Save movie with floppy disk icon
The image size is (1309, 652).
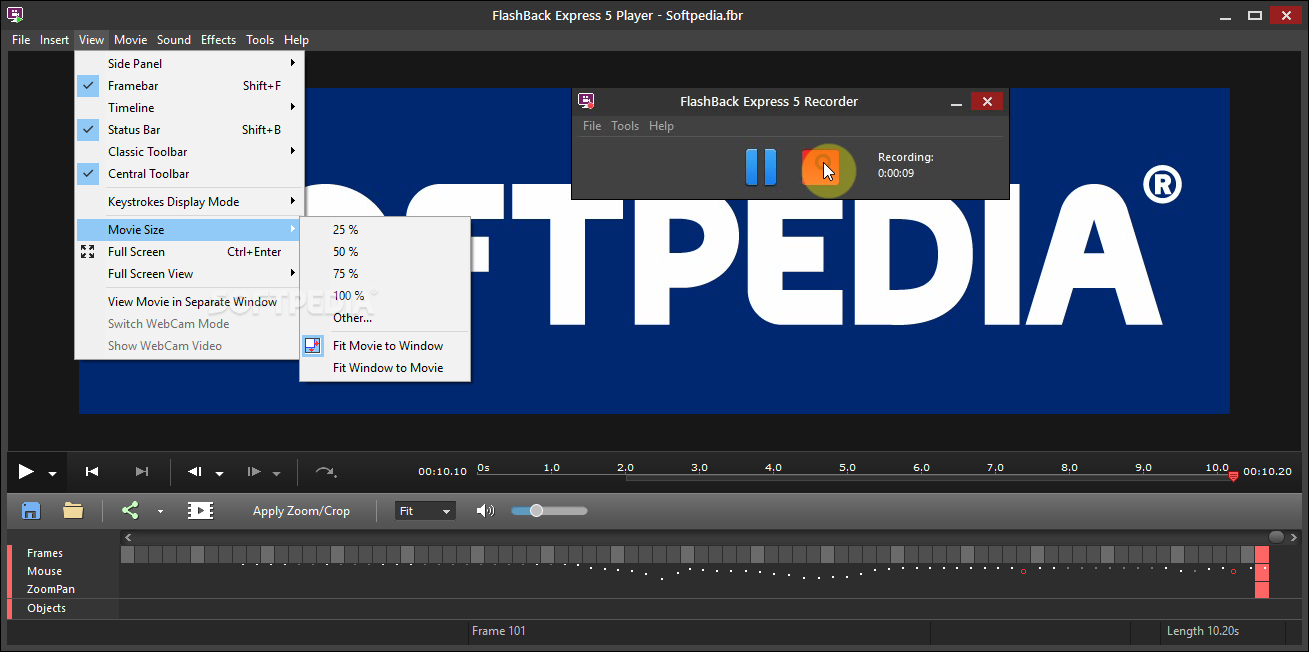tap(31, 511)
